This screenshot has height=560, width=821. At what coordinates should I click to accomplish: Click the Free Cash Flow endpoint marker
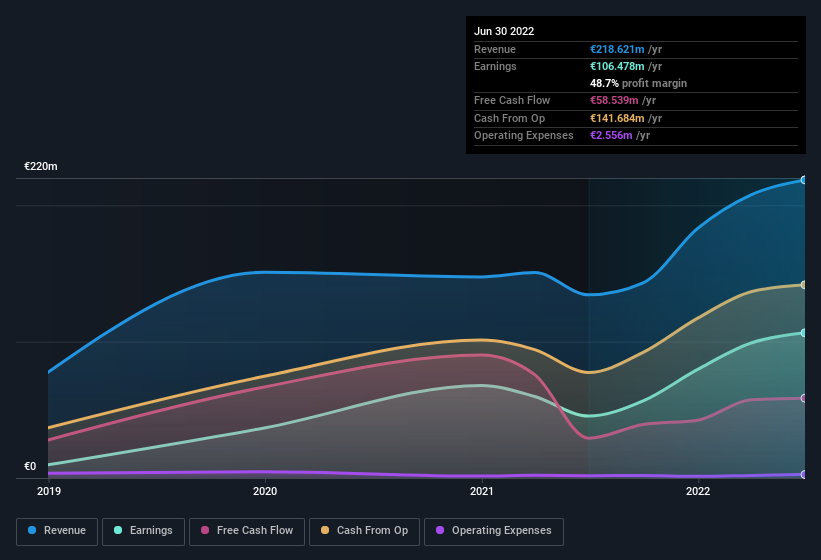coord(804,398)
